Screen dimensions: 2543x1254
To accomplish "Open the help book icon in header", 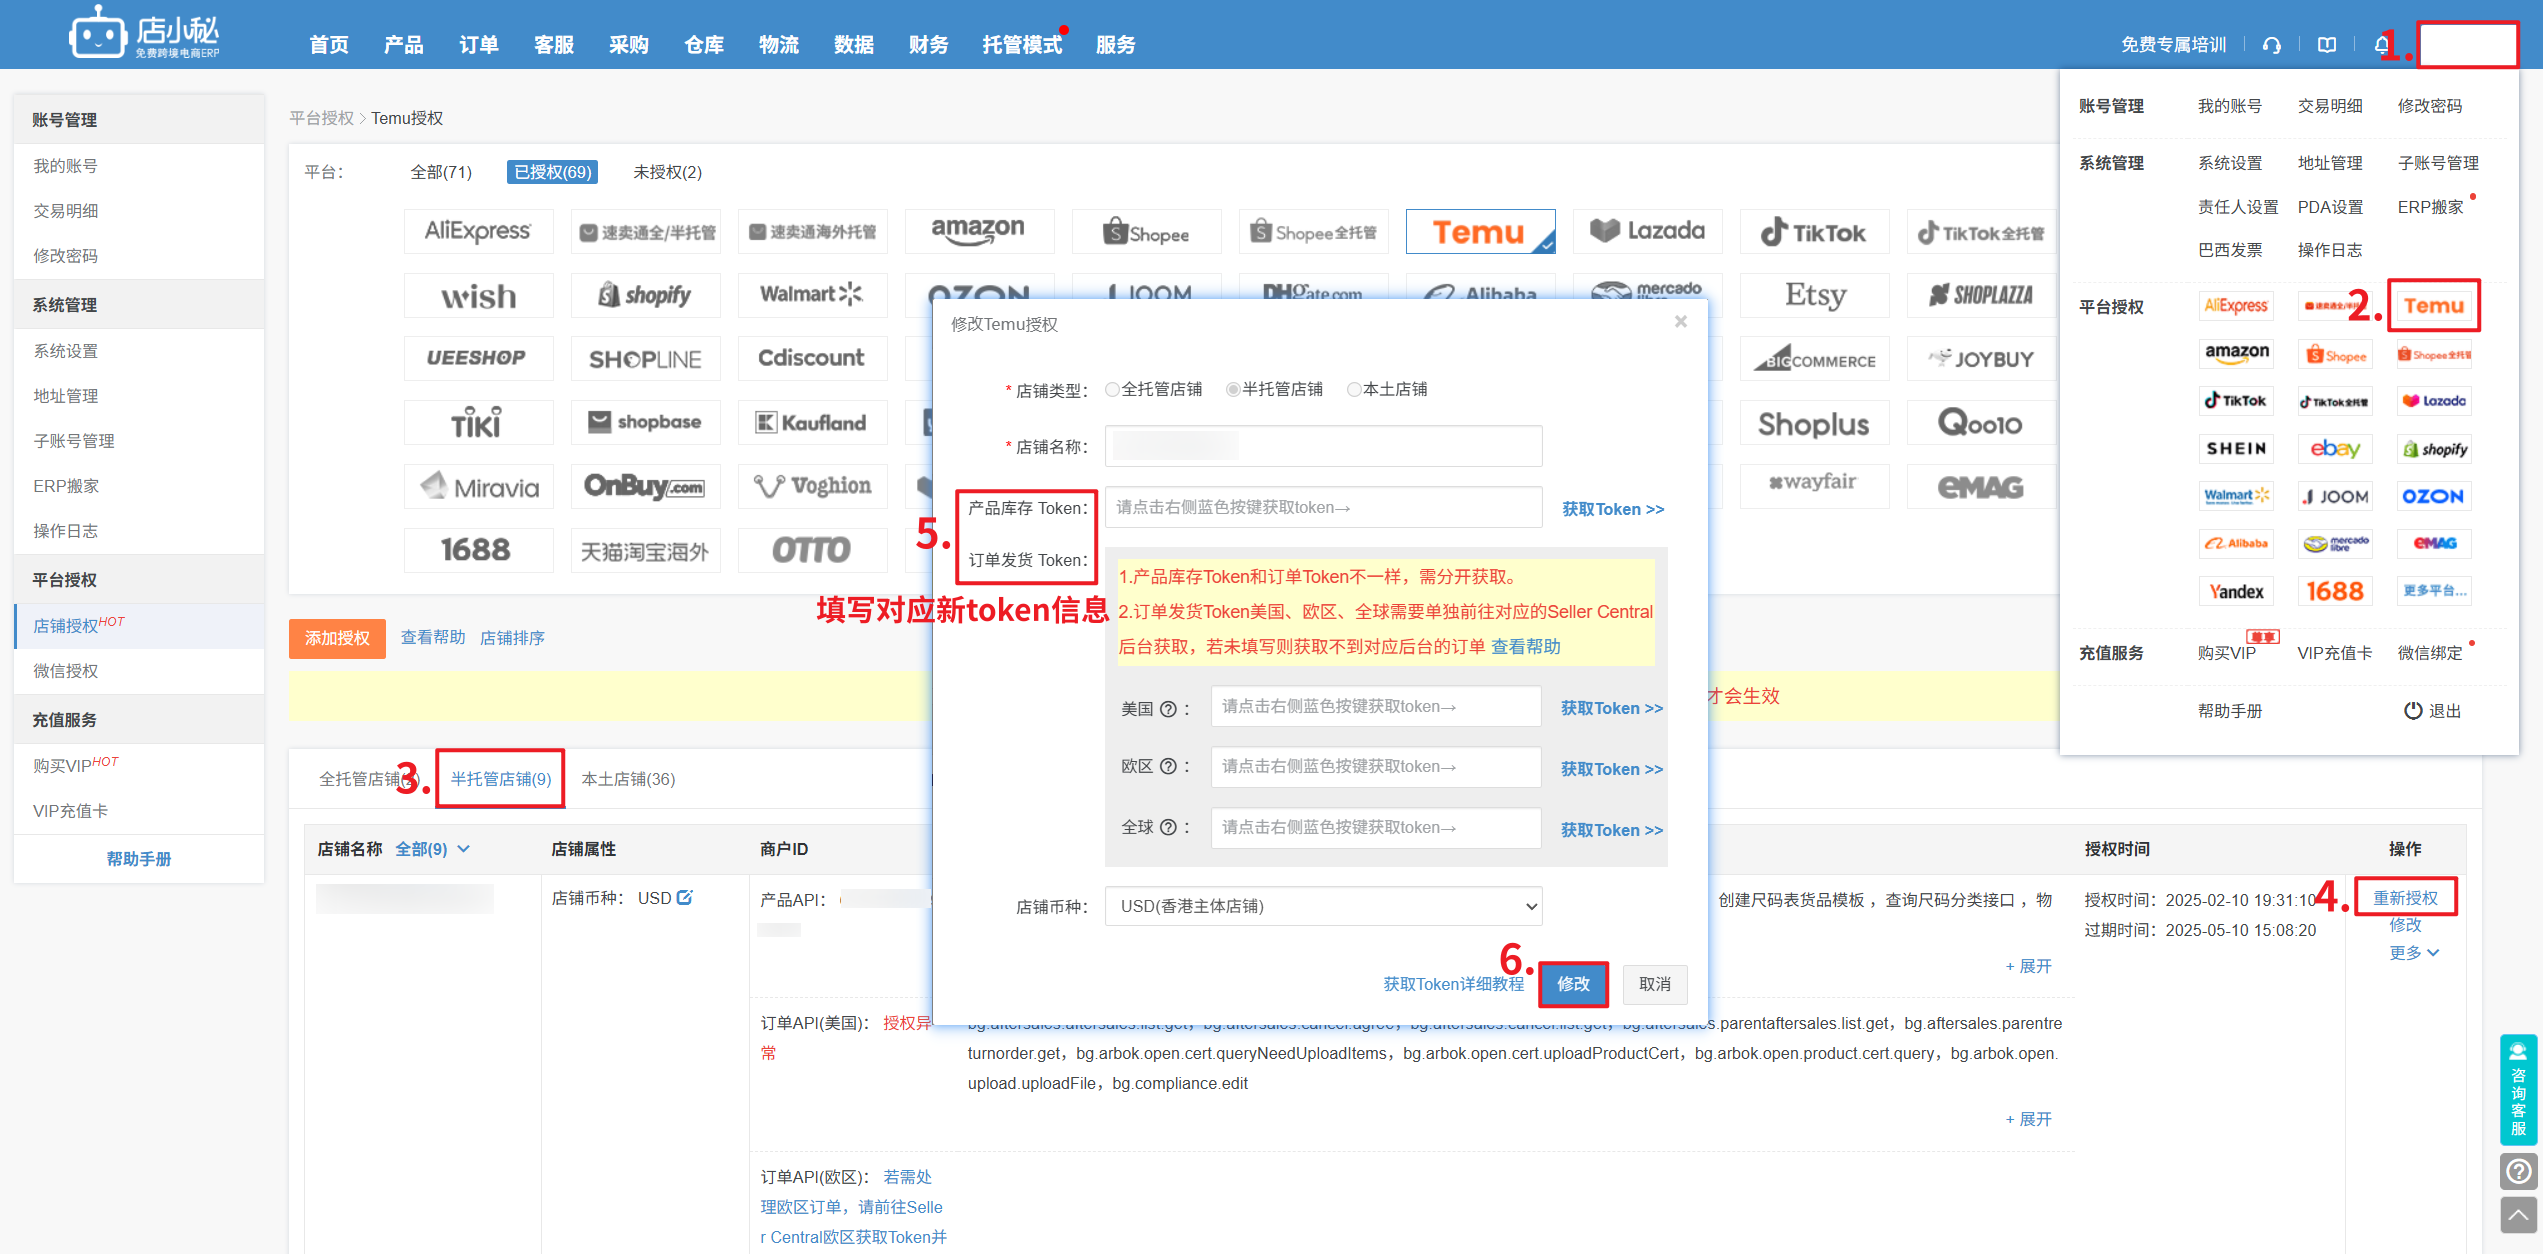I will pyautogui.click(x=2327, y=45).
